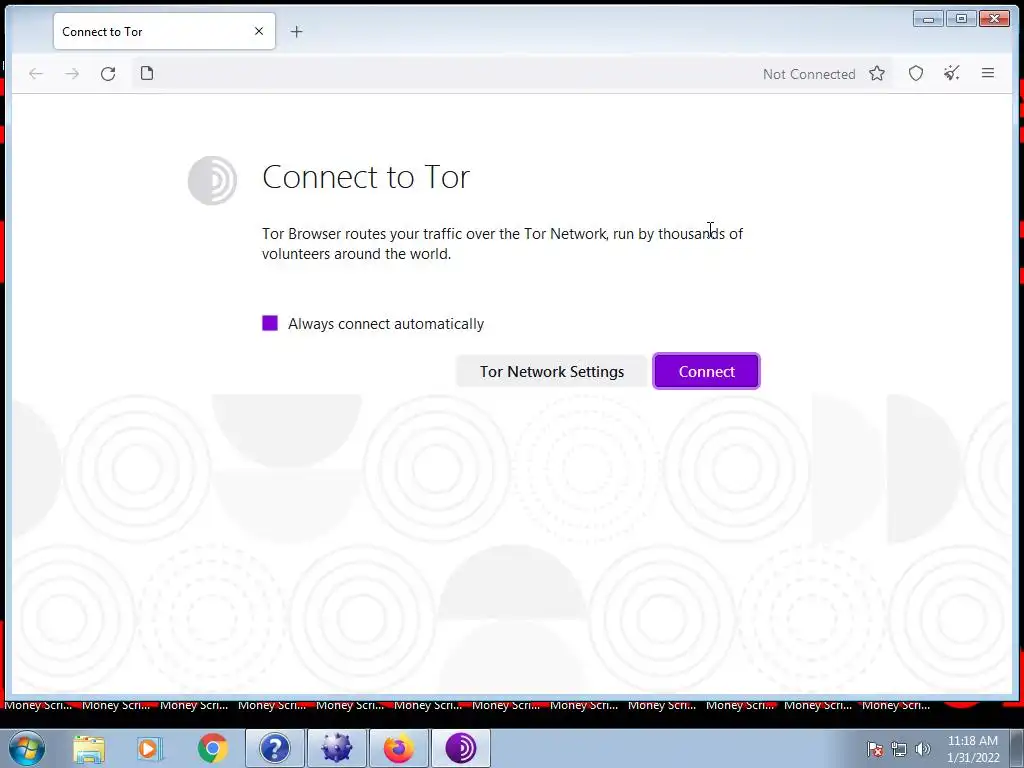The width and height of the screenshot is (1024, 768).
Task: Click the Not Connected status text
Action: click(809, 74)
